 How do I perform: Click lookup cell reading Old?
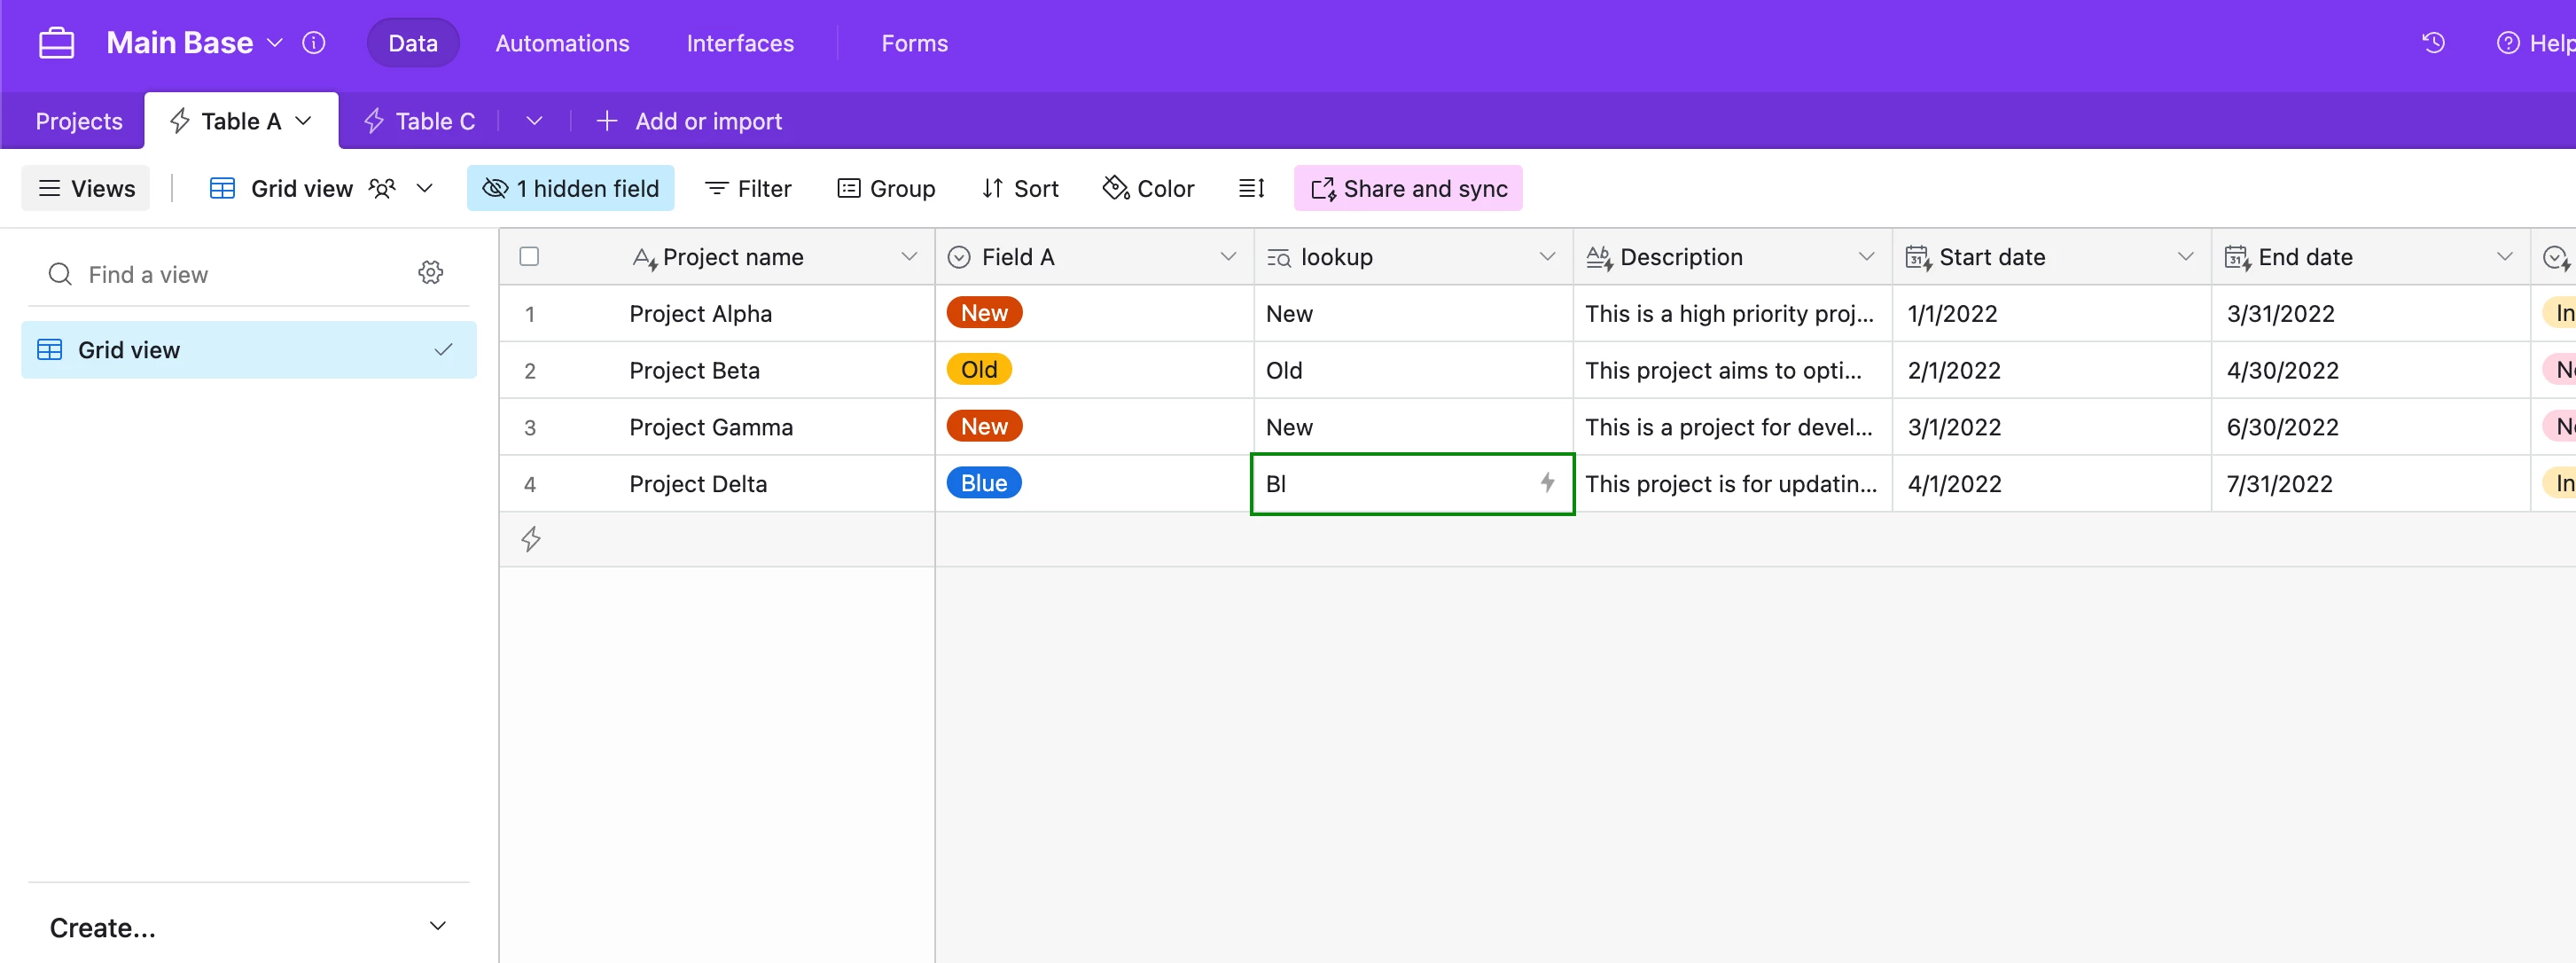[1412, 371]
